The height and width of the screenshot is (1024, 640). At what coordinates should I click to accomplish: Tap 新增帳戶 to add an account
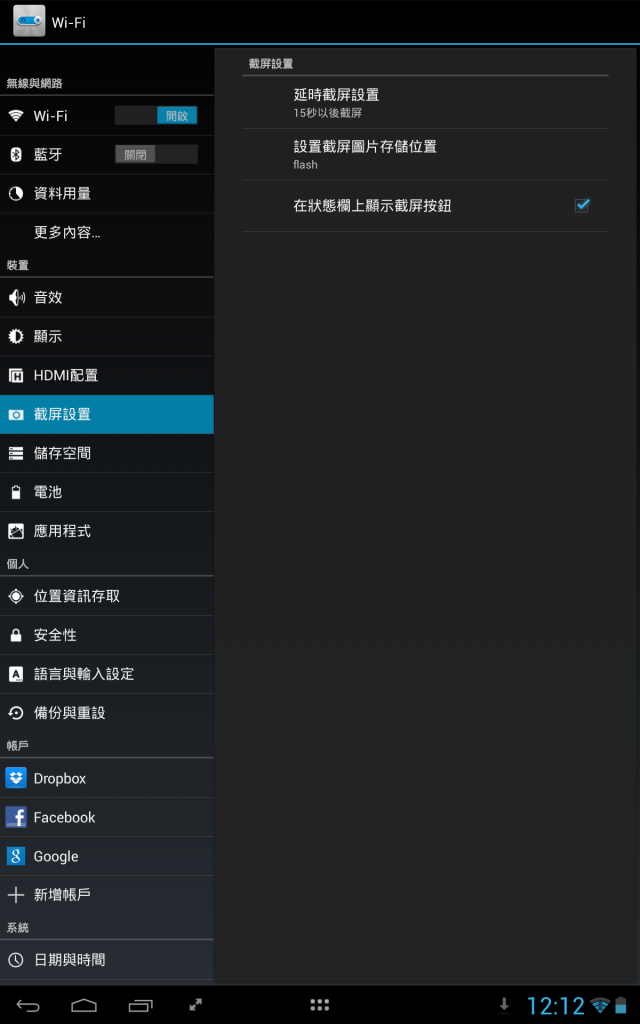point(107,895)
